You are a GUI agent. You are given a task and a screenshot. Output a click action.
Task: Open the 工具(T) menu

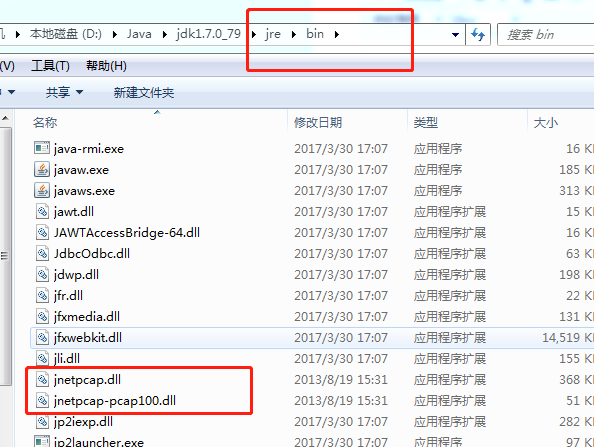(x=50, y=66)
